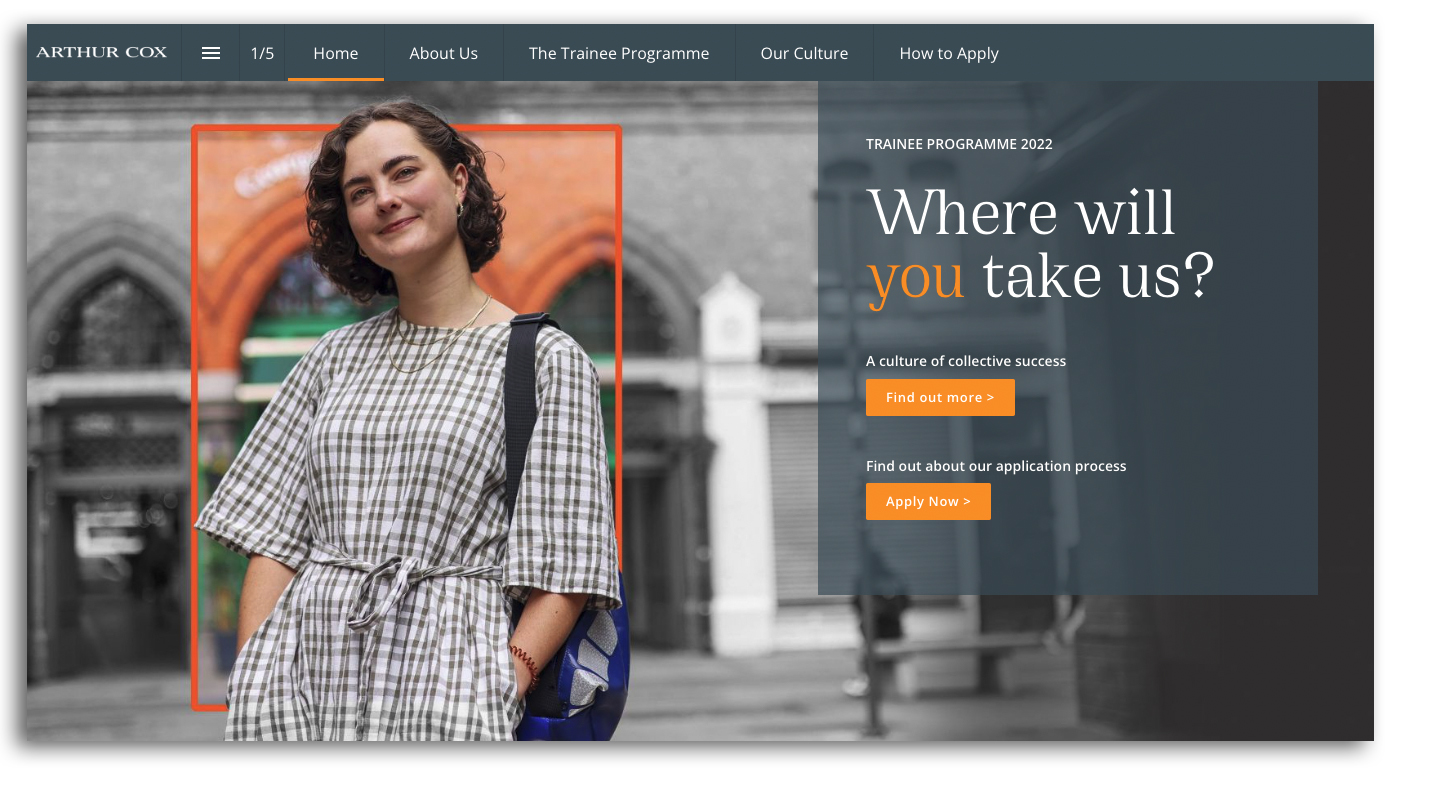Open the Our Culture tab

(804, 53)
